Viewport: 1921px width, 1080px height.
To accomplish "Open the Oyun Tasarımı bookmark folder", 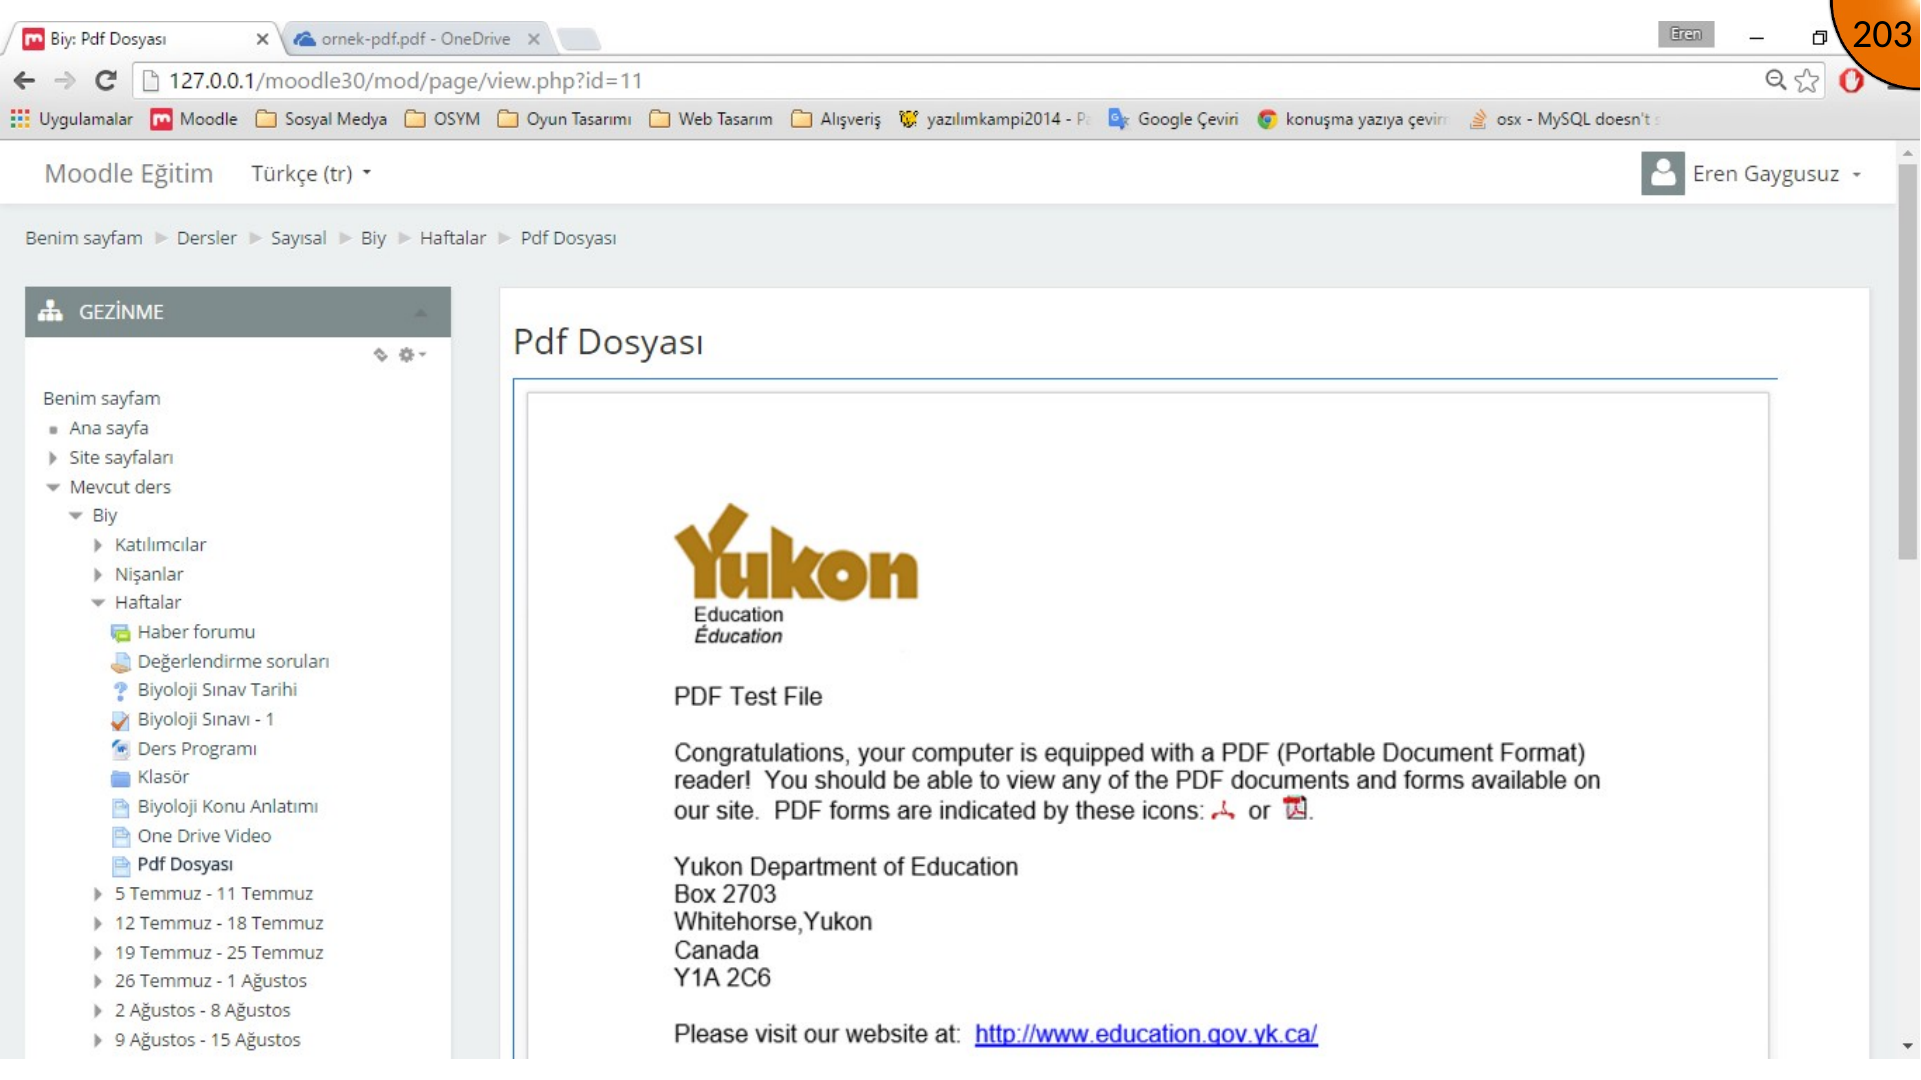I will tap(565, 119).
